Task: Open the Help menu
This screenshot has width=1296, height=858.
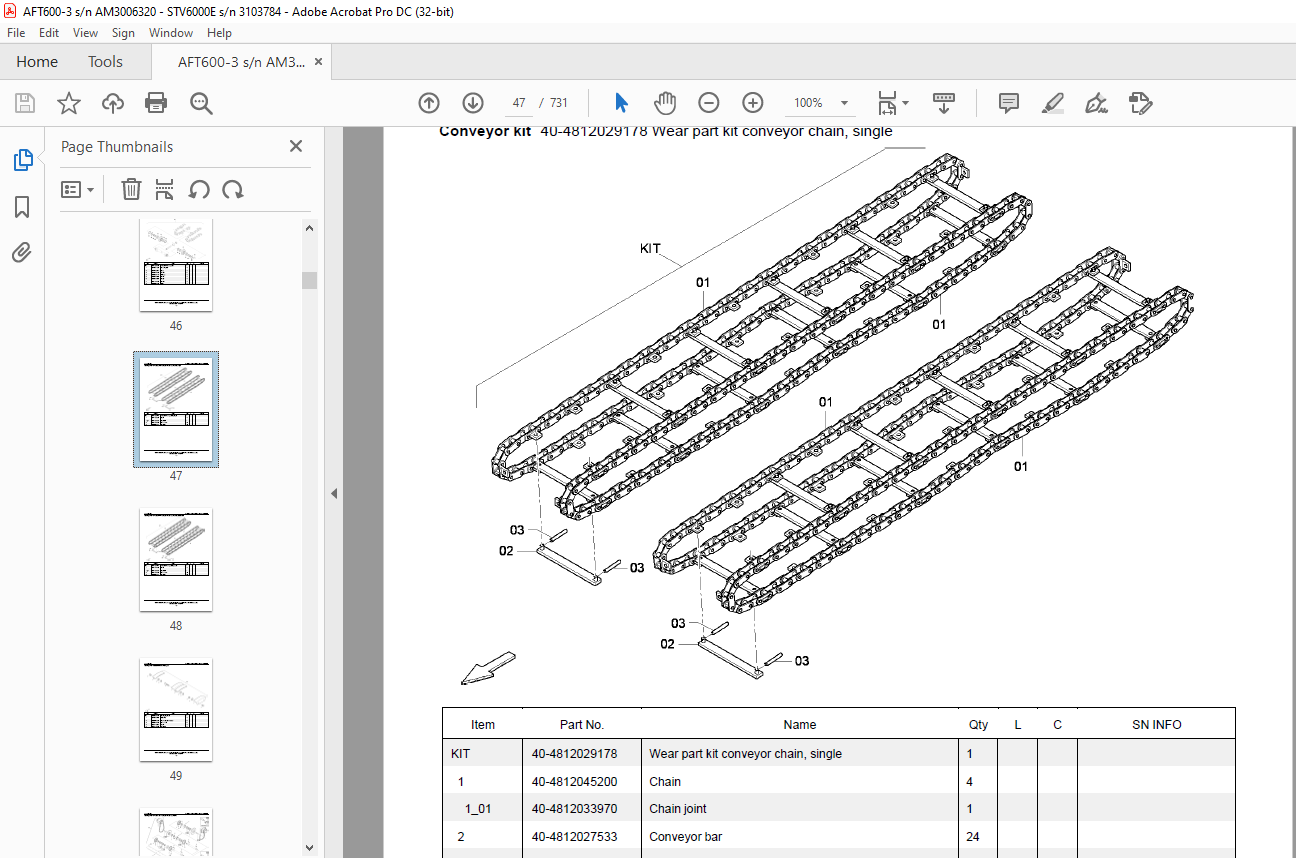Action: [x=219, y=33]
